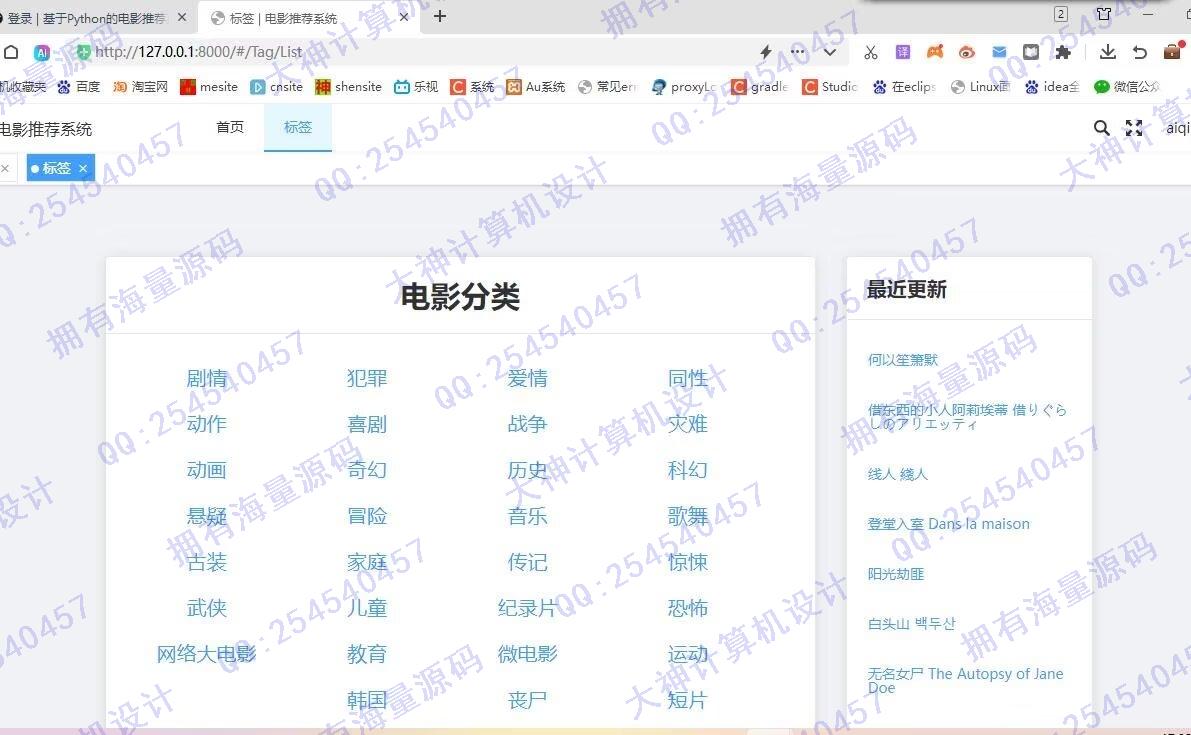
Task: Open the 悬疑 movie category
Action: [207, 516]
